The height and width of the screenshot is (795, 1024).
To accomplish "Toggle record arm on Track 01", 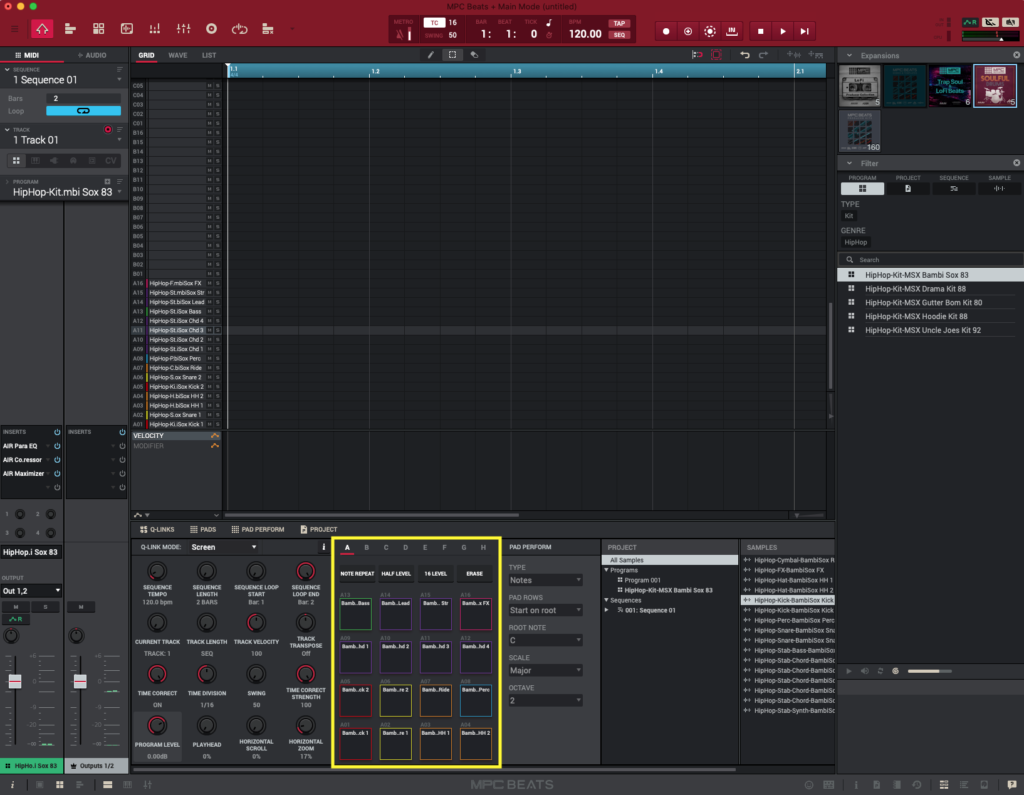I will [108, 129].
